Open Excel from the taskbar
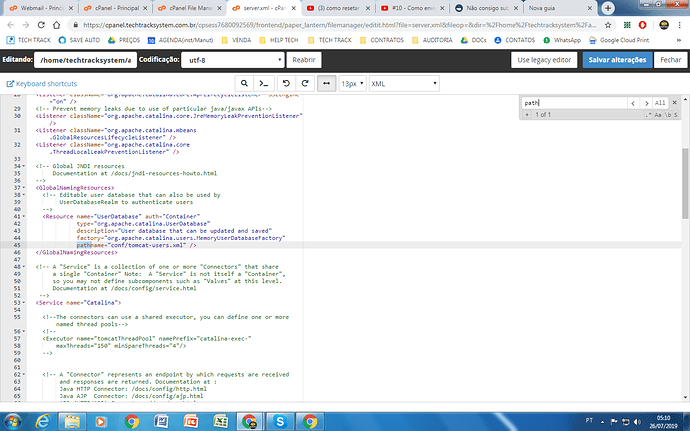Screen dimensions: 690x431 (x=220, y=421)
